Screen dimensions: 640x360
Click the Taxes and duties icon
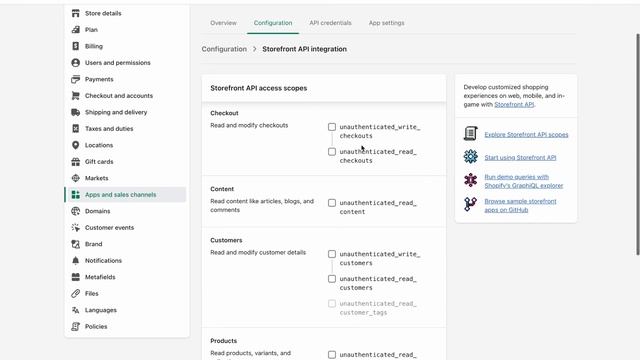point(76,129)
